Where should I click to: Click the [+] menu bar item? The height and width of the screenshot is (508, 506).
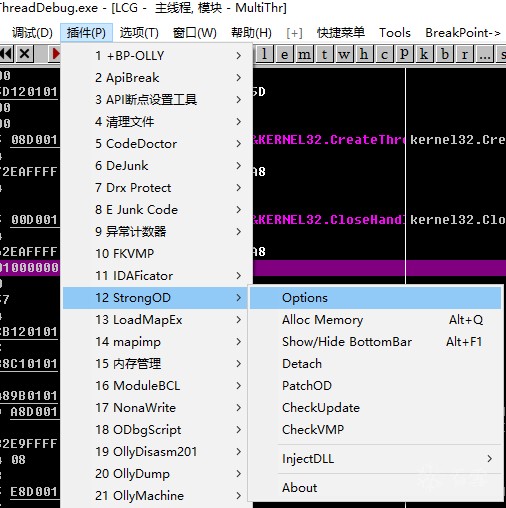pos(294,33)
